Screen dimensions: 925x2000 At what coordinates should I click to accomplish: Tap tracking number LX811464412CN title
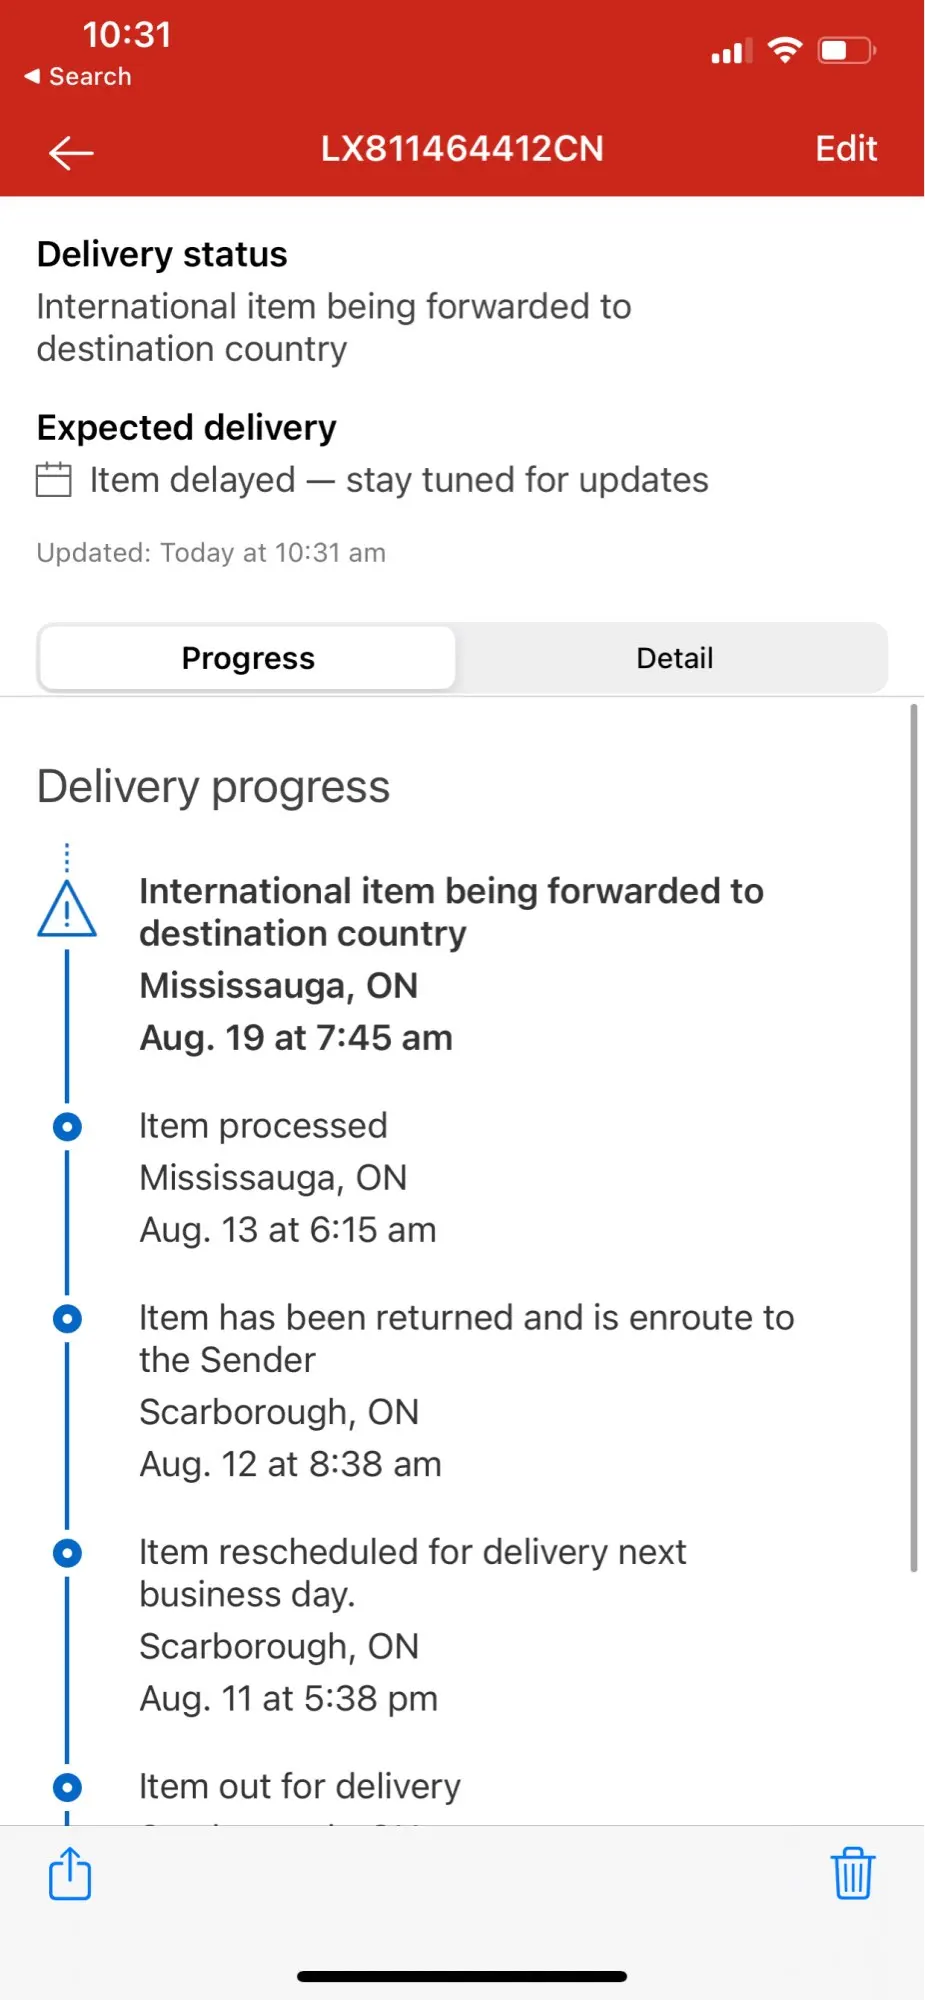462,149
